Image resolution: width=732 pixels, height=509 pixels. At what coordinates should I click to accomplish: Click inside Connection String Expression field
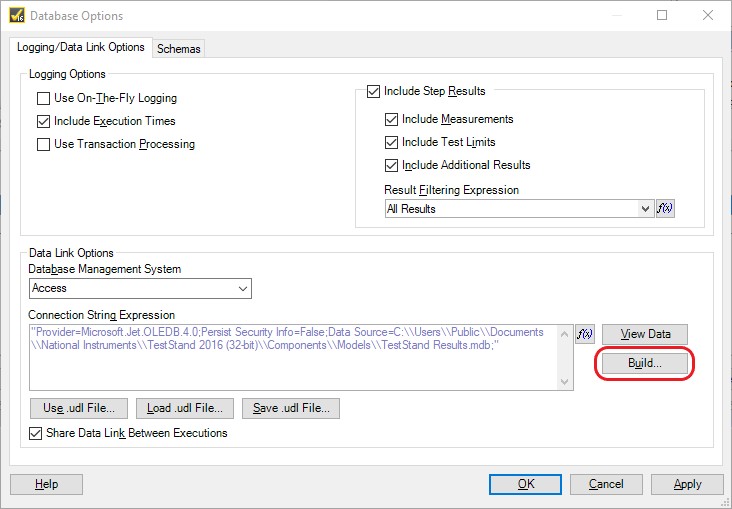point(294,357)
